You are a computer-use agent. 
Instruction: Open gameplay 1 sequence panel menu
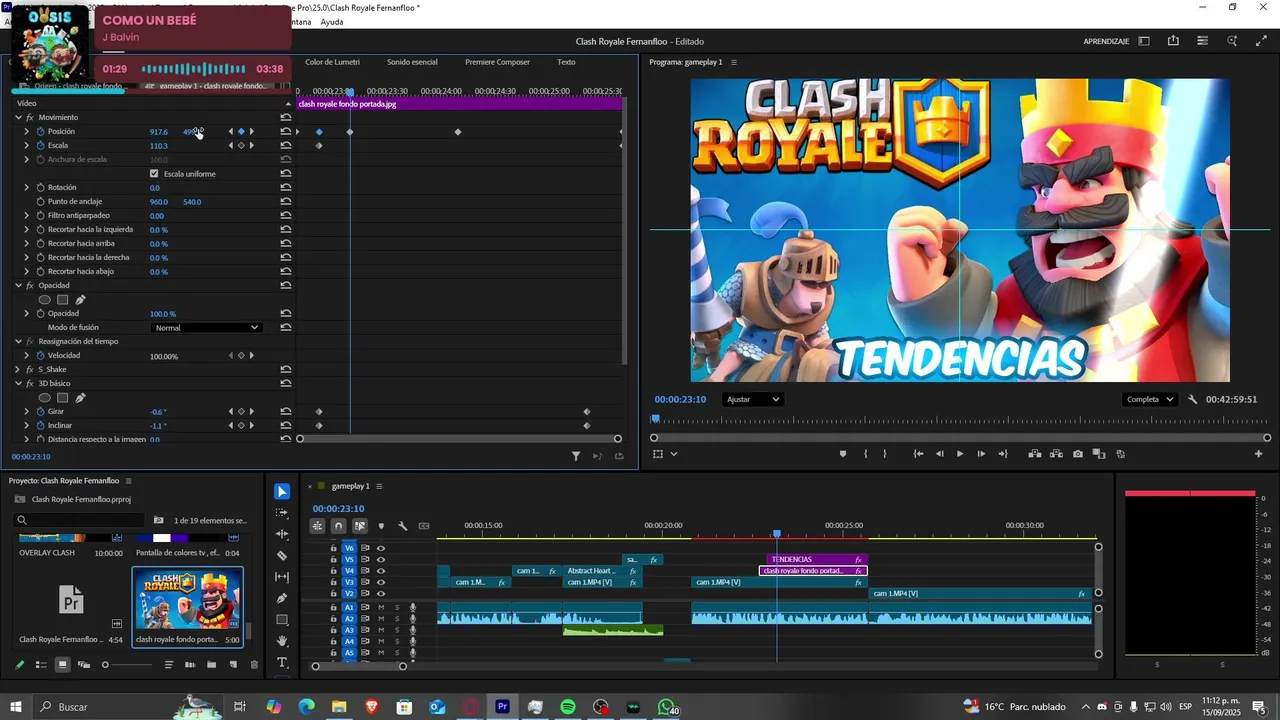(379, 486)
